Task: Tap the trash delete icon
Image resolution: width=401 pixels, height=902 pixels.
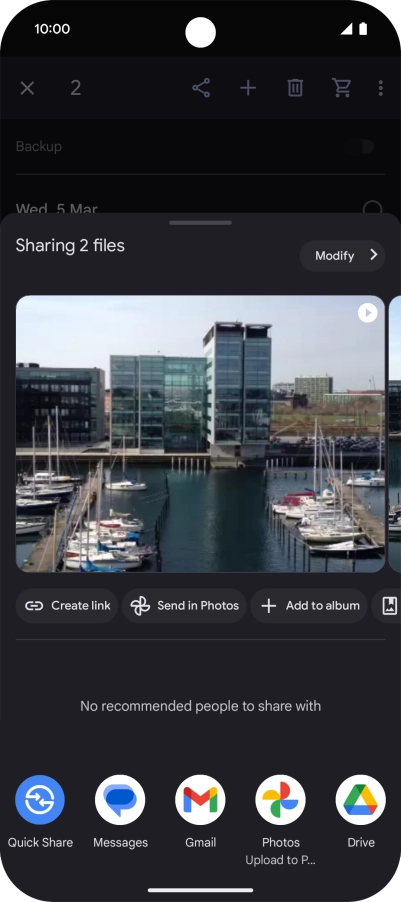Action: pyautogui.click(x=295, y=88)
